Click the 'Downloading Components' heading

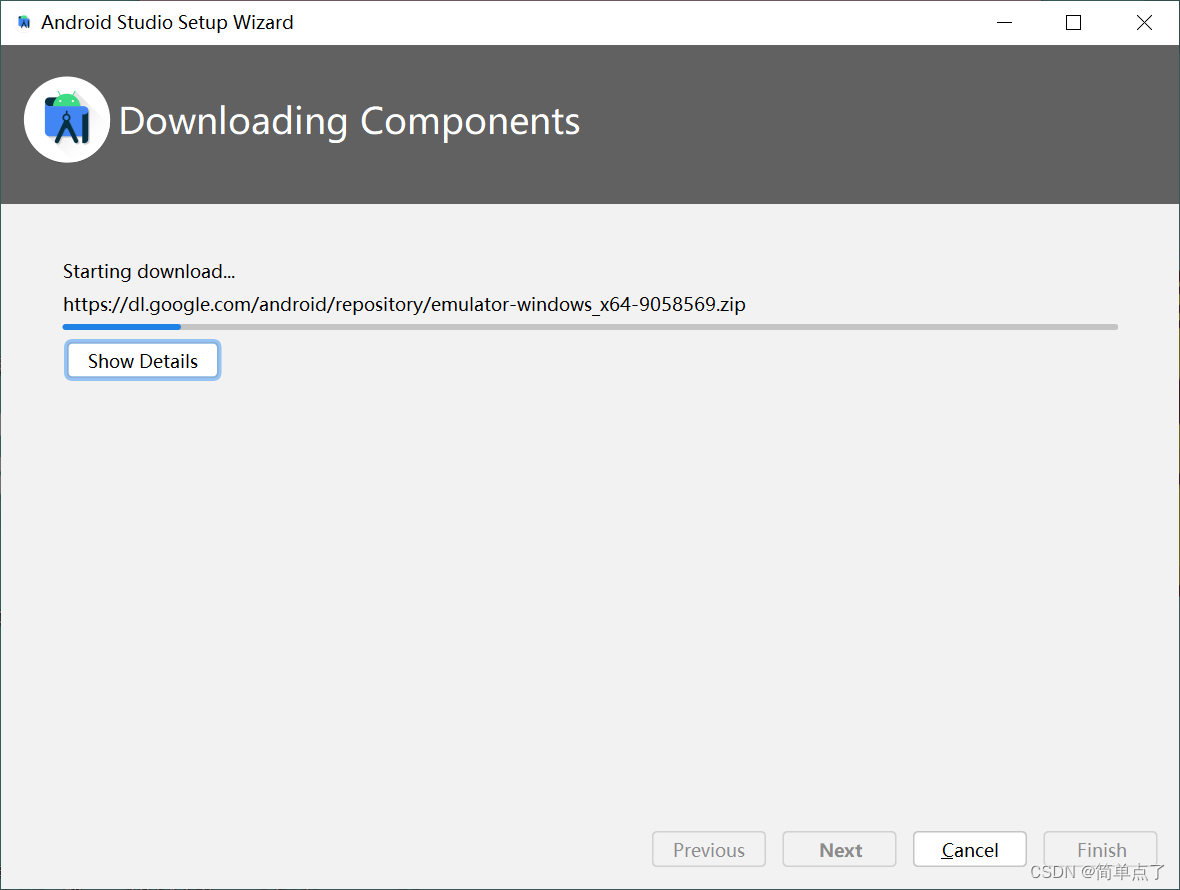(349, 121)
